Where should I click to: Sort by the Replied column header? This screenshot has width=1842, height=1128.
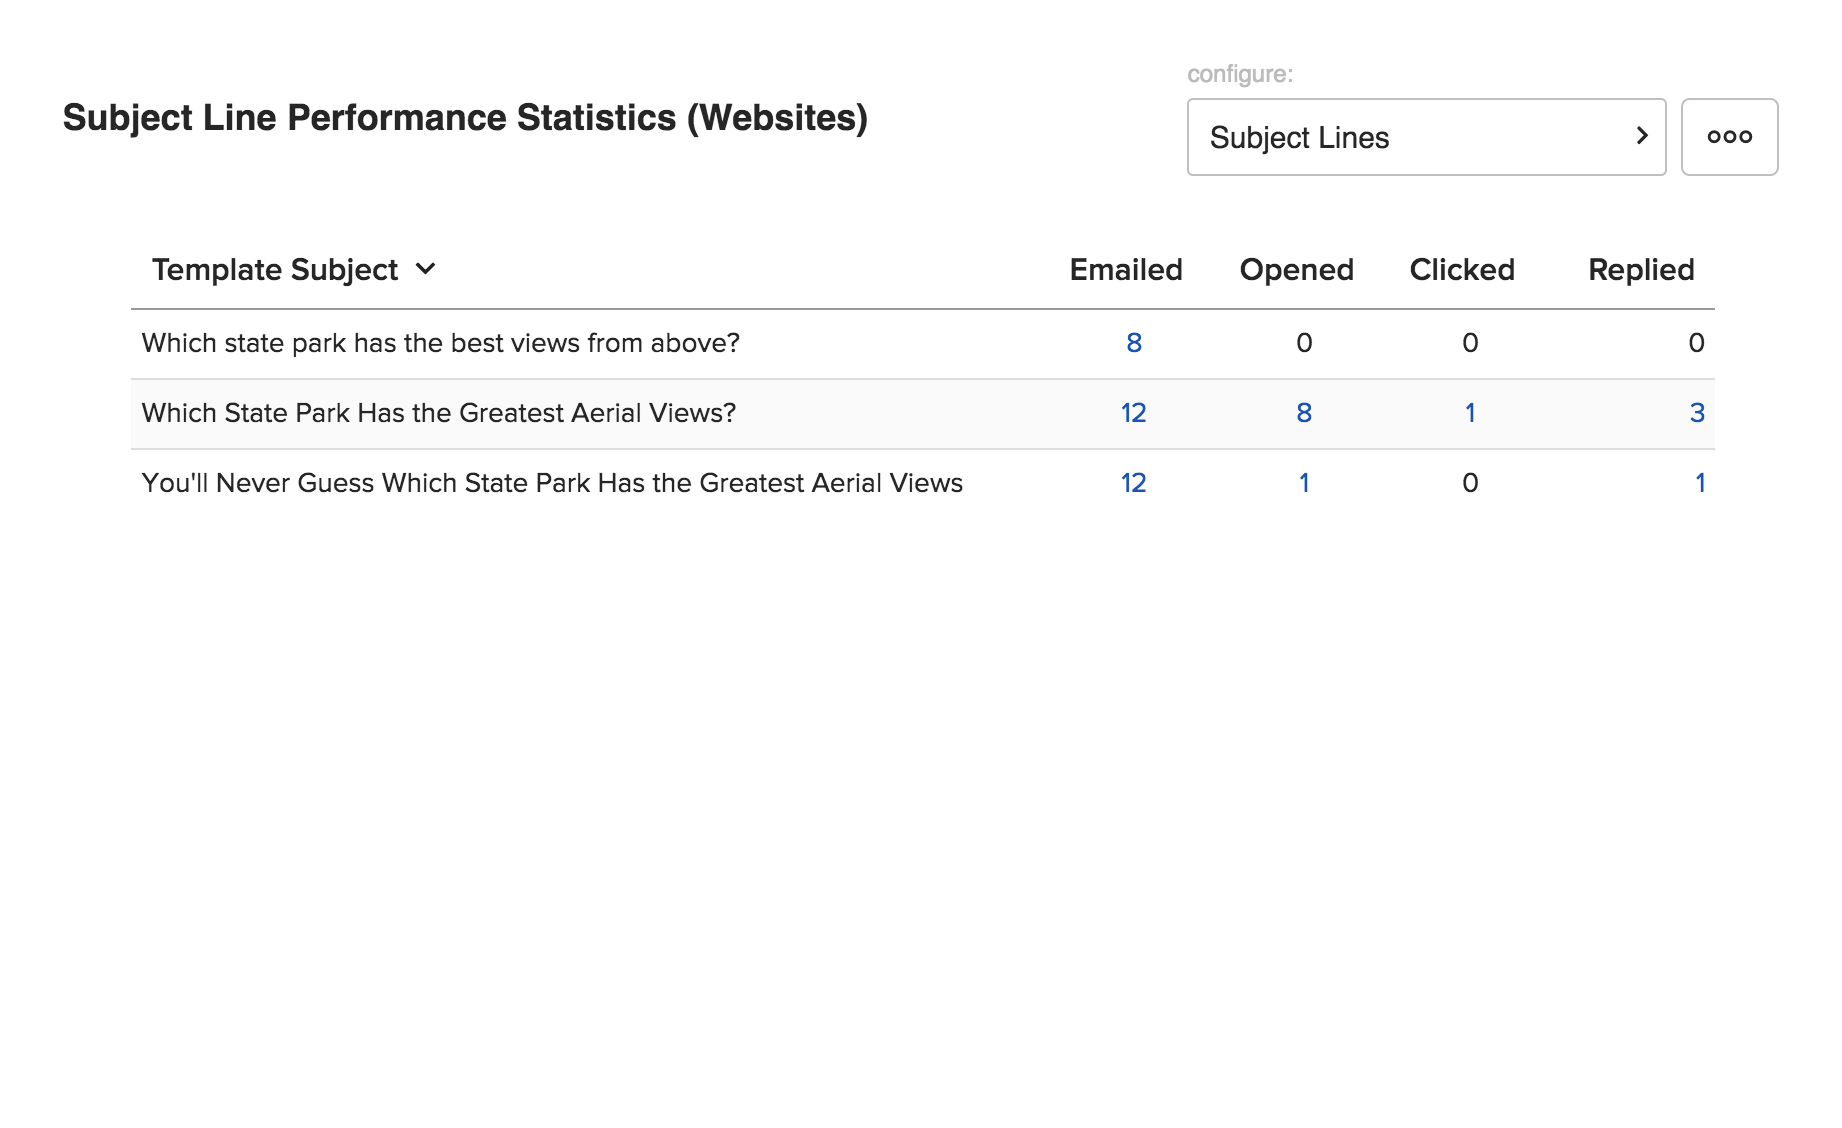pos(1640,270)
